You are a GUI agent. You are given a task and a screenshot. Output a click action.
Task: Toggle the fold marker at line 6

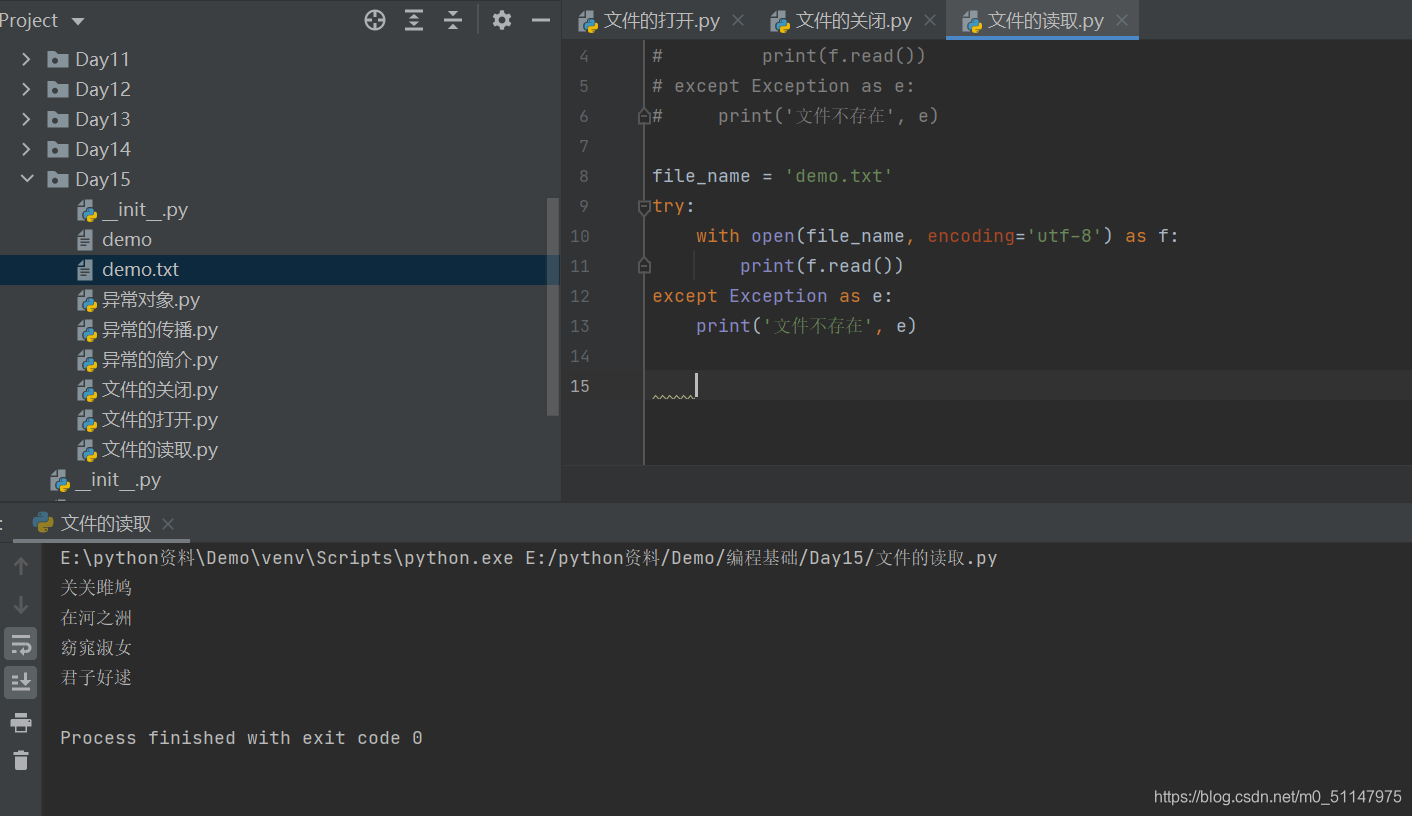tap(644, 117)
